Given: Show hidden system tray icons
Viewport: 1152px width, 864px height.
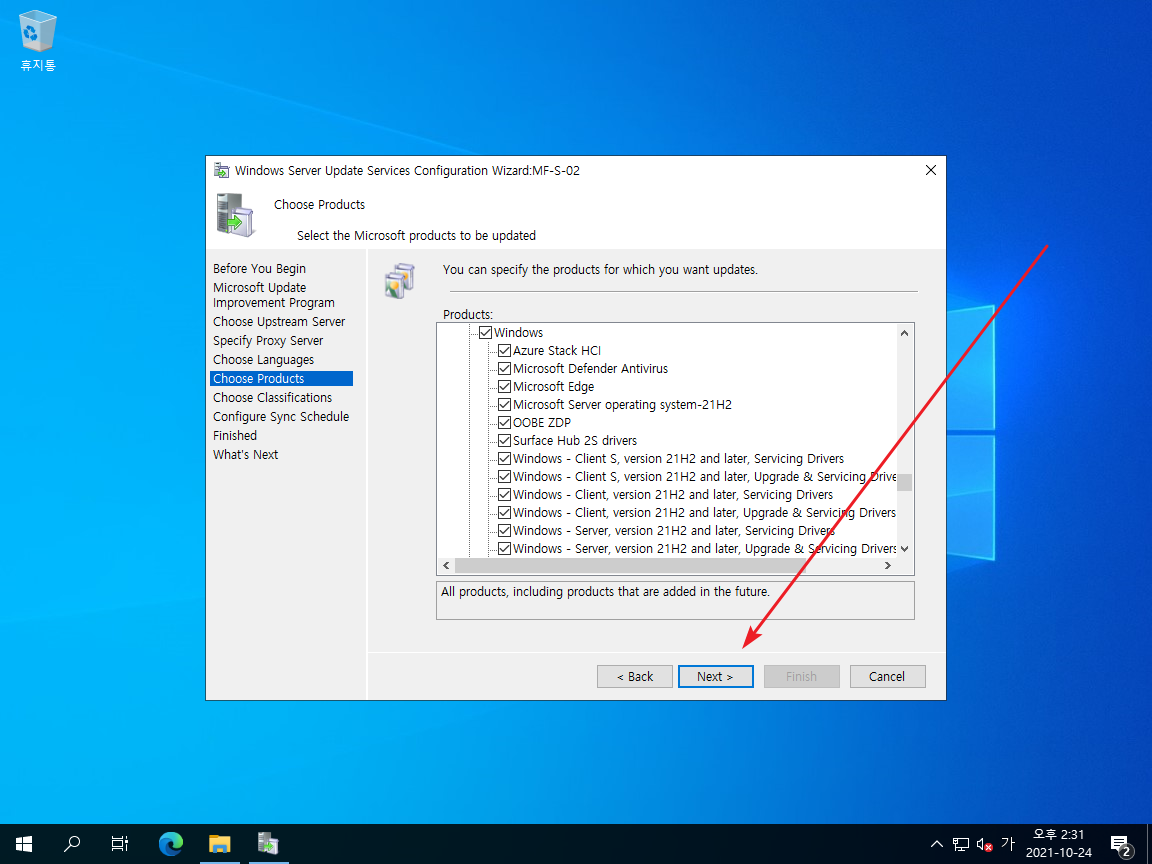Looking at the screenshot, I should click(x=936, y=844).
